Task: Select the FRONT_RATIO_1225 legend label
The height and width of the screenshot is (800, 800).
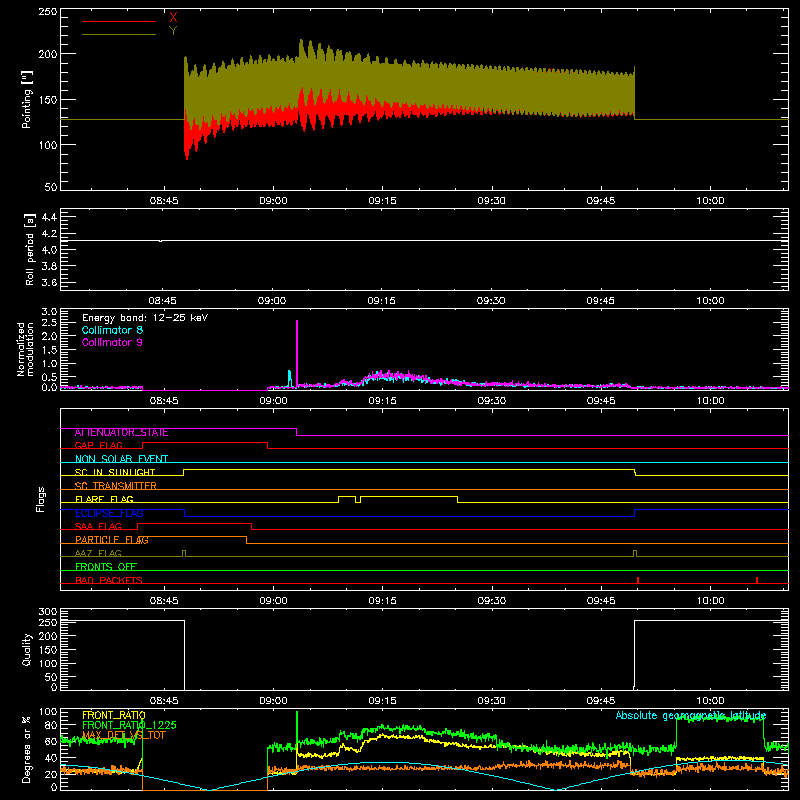Action: pos(130,725)
